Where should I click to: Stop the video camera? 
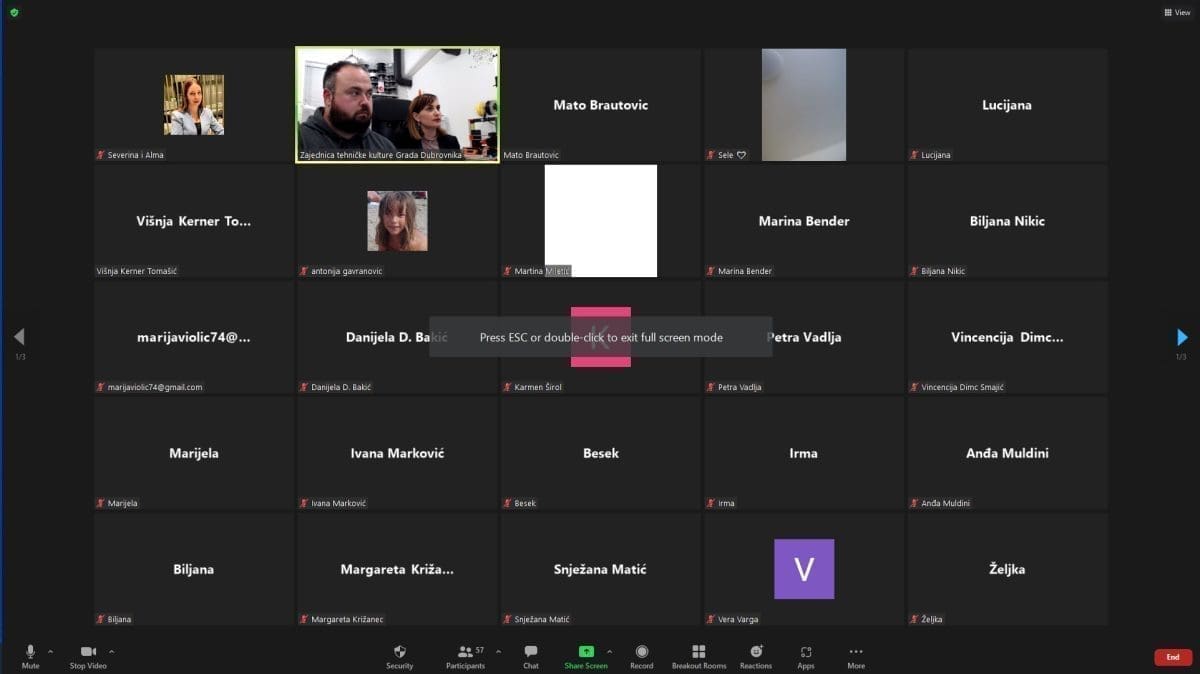(x=88, y=656)
